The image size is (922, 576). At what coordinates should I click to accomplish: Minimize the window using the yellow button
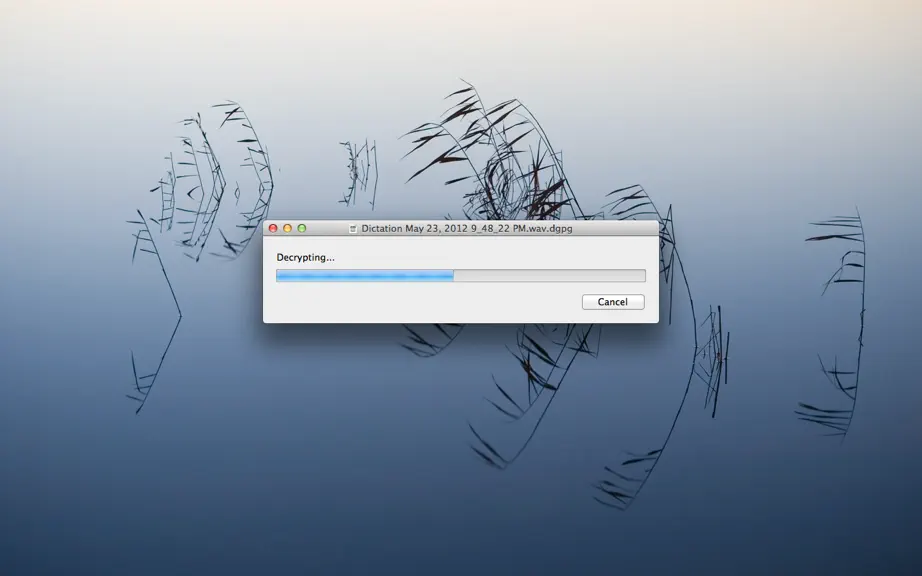[x=288, y=228]
